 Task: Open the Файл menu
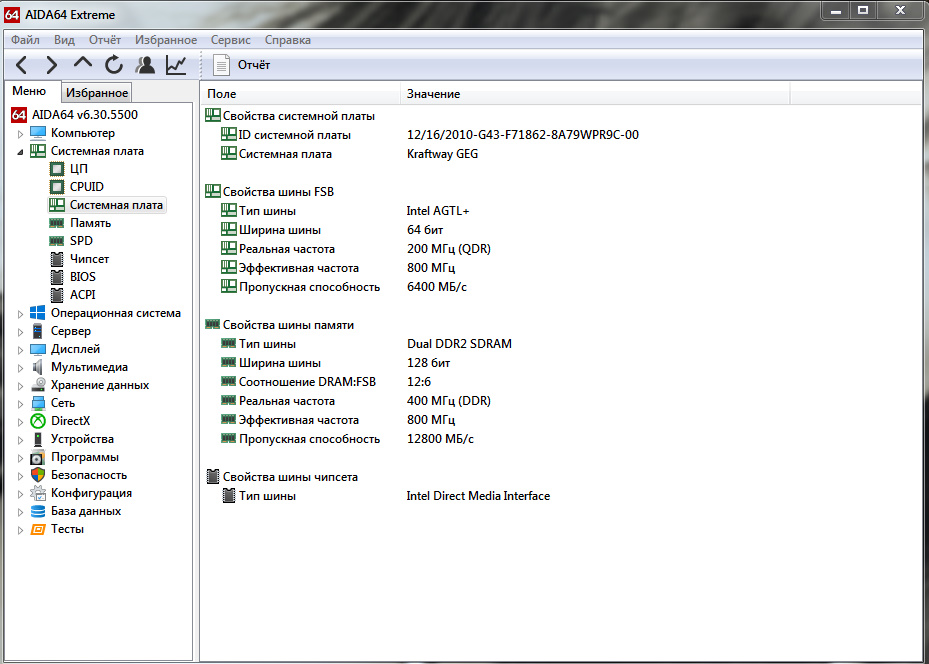[x=25, y=40]
